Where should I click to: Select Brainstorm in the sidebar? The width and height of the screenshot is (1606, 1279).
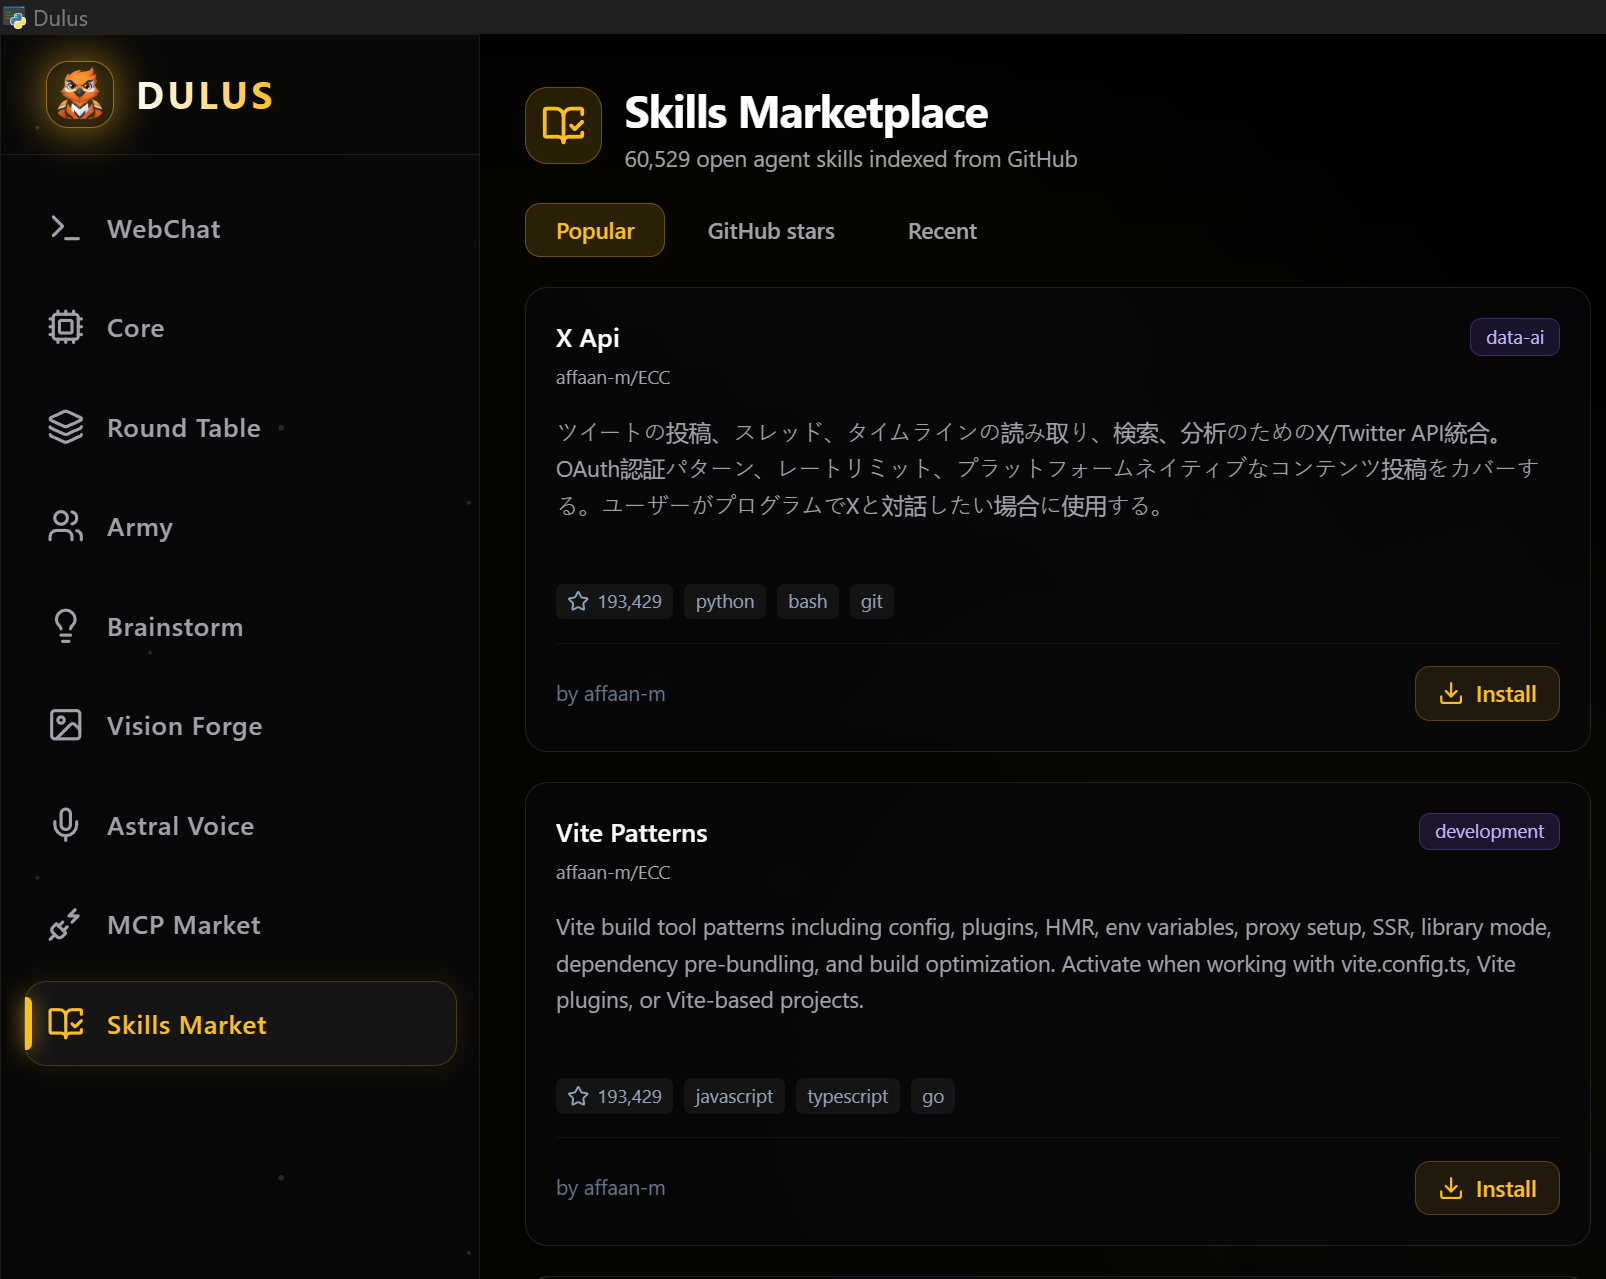240,627
